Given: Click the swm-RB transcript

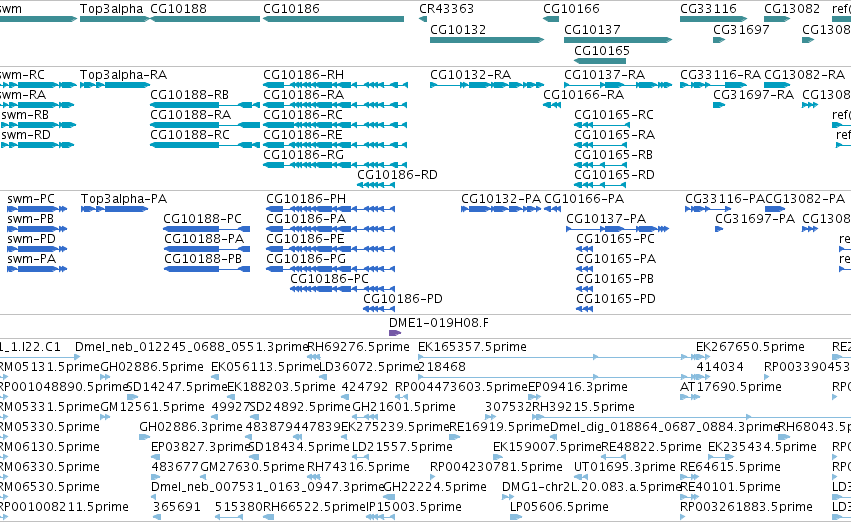Looking at the screenshot, I should click(38, 125).
